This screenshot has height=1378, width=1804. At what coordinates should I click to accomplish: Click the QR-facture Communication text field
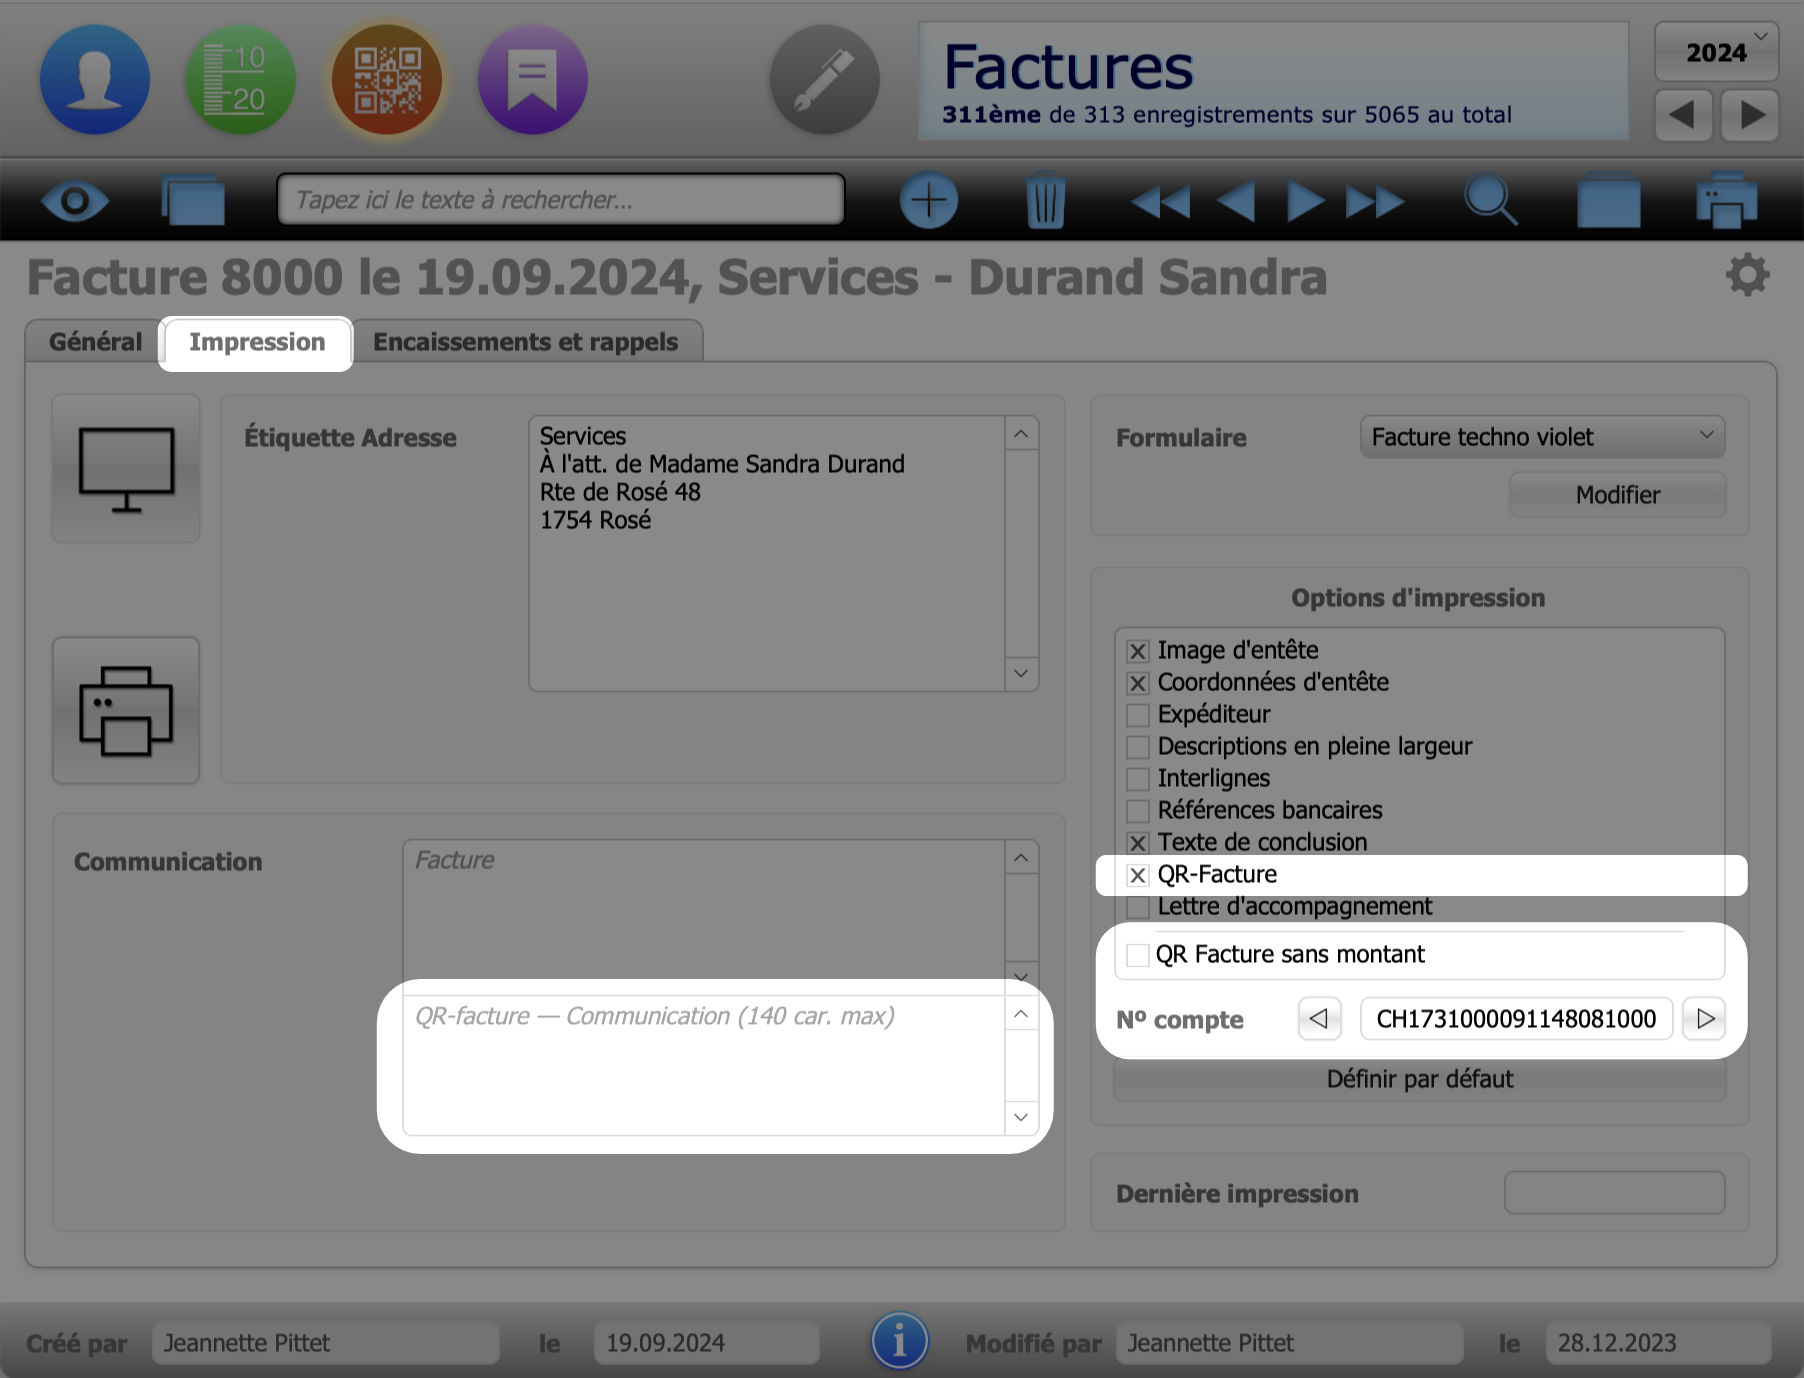point(703,1065)
